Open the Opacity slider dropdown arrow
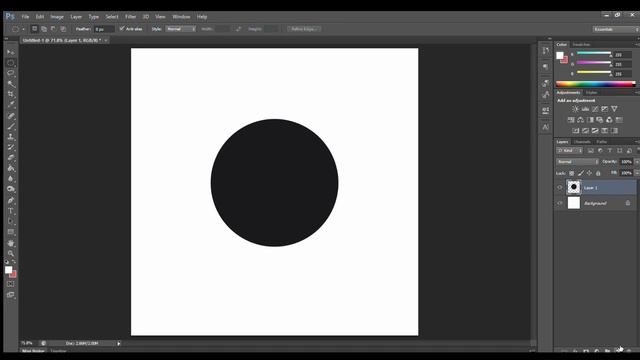The width and height of the screenshot is (640, 360). tap(636, 162)
